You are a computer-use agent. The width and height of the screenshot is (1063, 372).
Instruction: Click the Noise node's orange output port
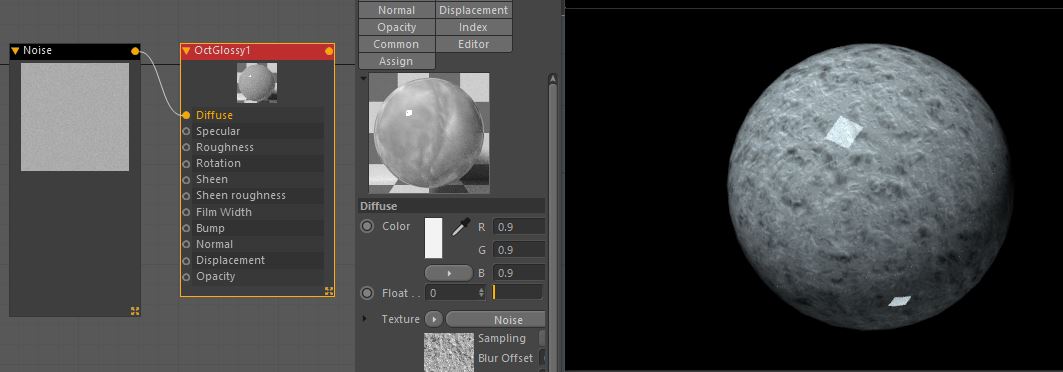135,51
